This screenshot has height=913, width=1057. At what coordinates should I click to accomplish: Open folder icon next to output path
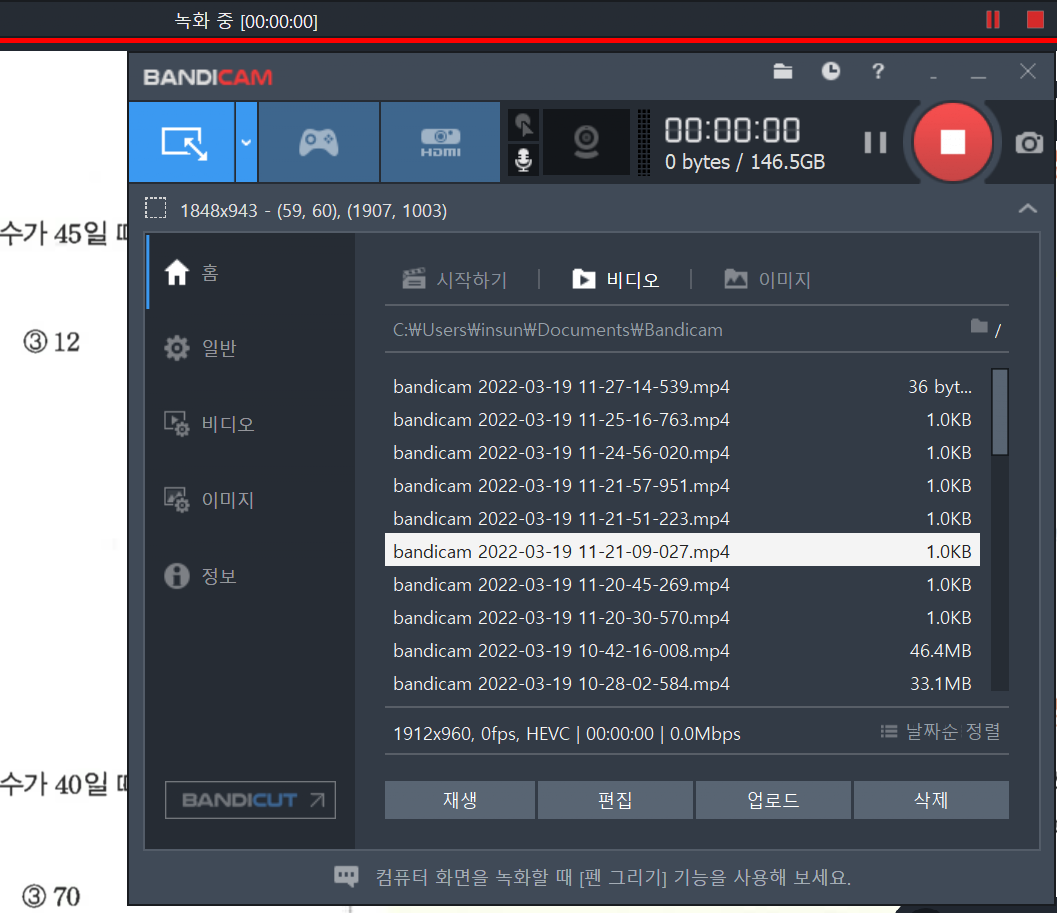pos(979,326)
